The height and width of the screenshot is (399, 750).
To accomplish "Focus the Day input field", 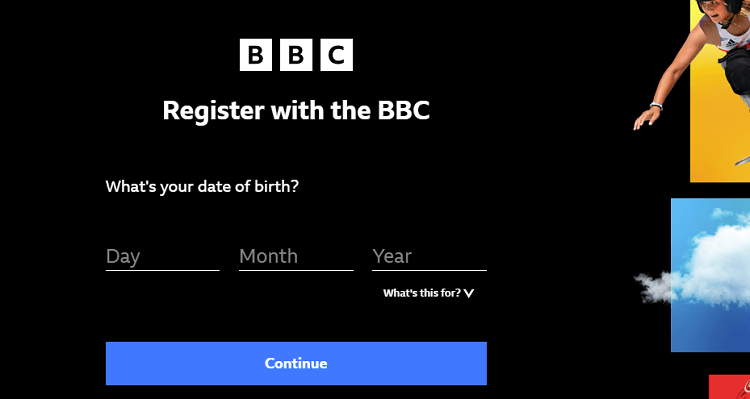I will (163, 256).
